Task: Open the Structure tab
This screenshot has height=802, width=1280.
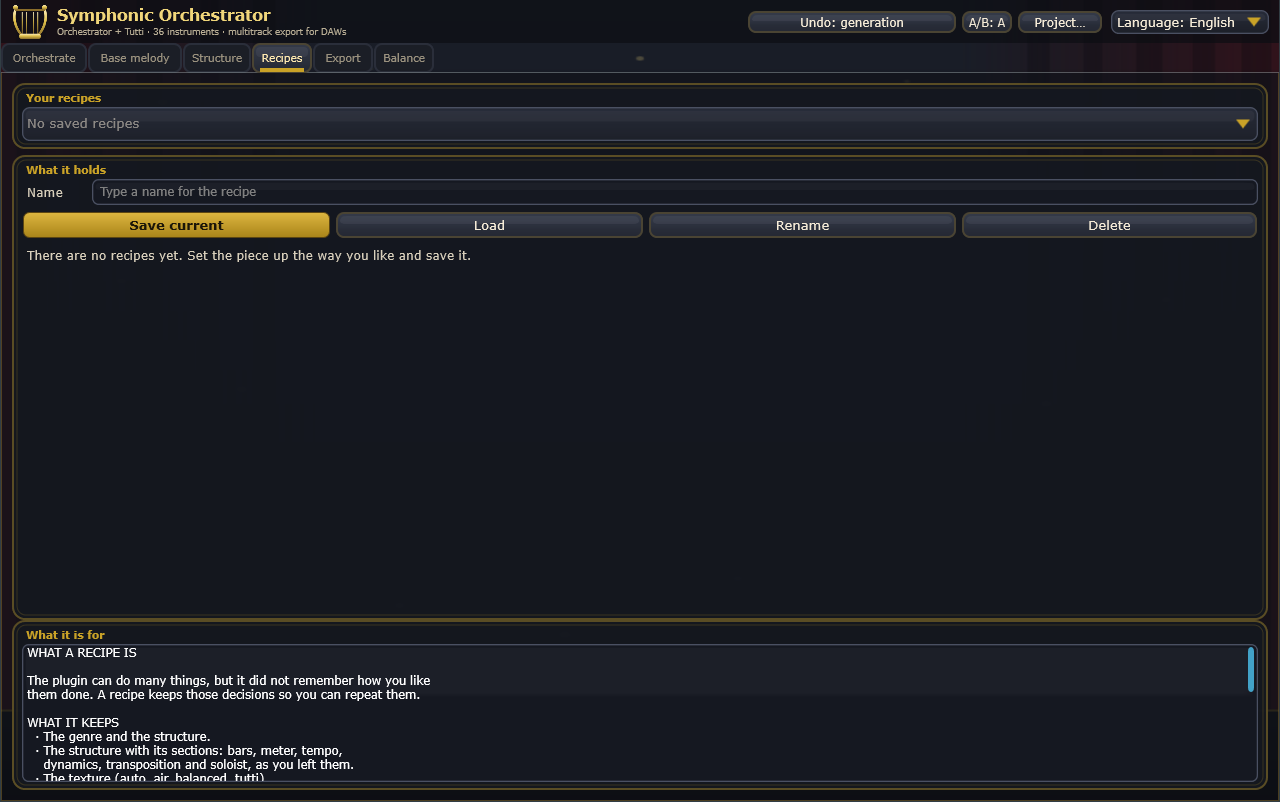Action: point(217,58)
